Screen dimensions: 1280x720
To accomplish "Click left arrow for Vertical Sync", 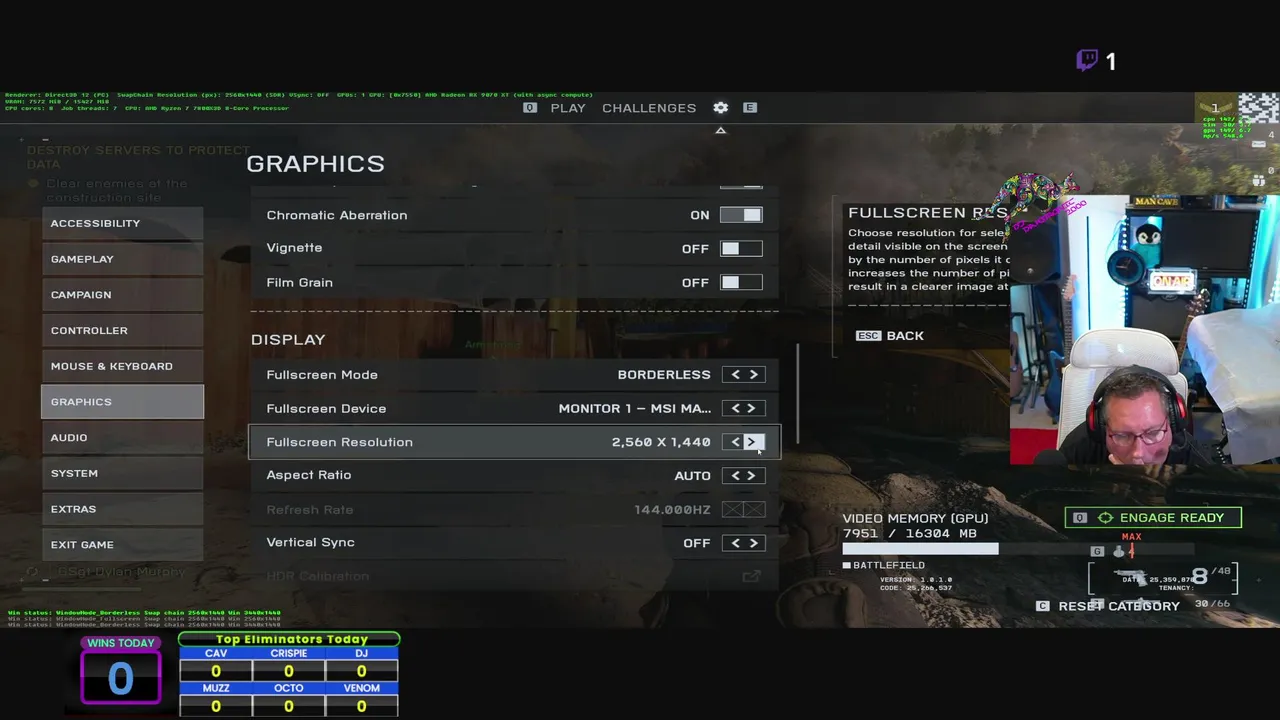I will click(x=735, y=543).
